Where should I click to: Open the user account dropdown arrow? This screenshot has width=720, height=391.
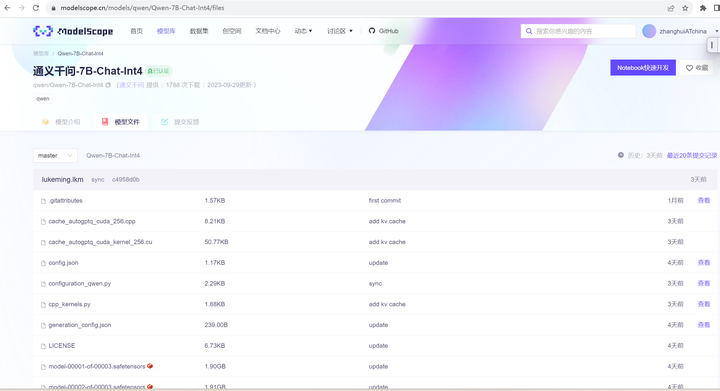coord(716,31)
